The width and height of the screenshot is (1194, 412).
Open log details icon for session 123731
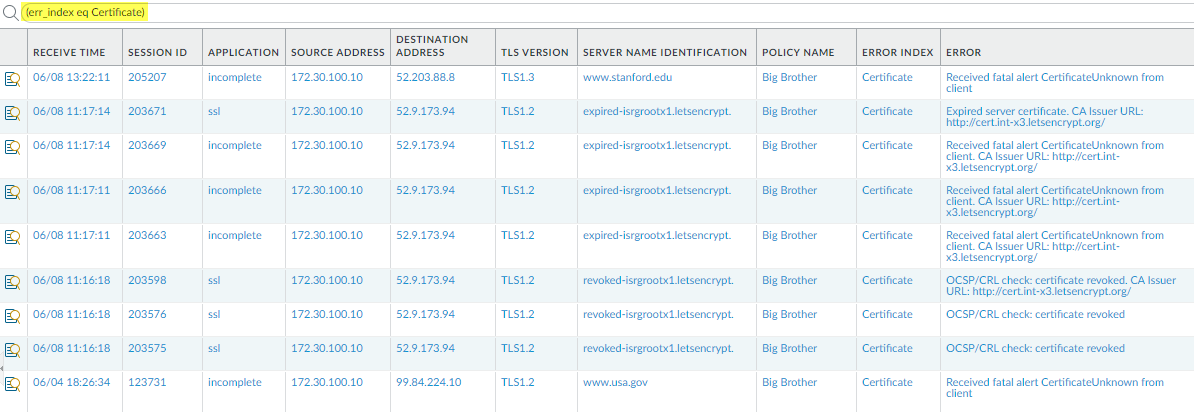click(12, 383)
